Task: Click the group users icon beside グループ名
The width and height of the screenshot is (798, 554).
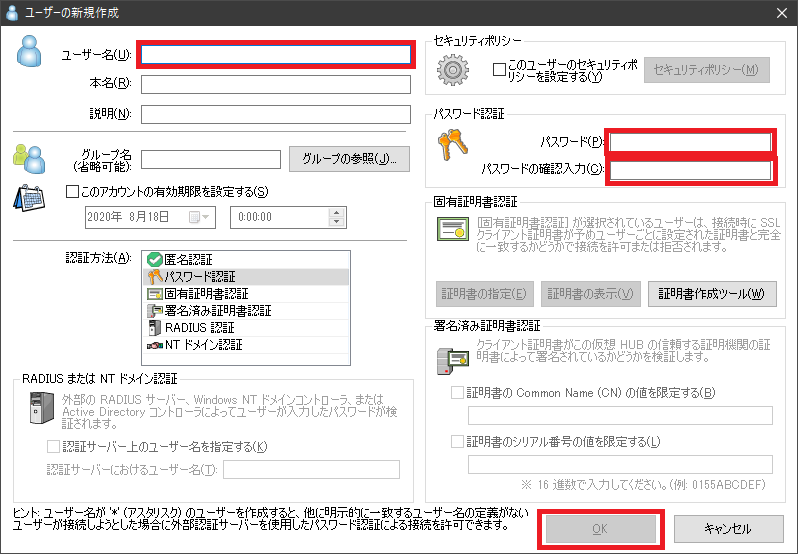Action: tap(29, 159)
